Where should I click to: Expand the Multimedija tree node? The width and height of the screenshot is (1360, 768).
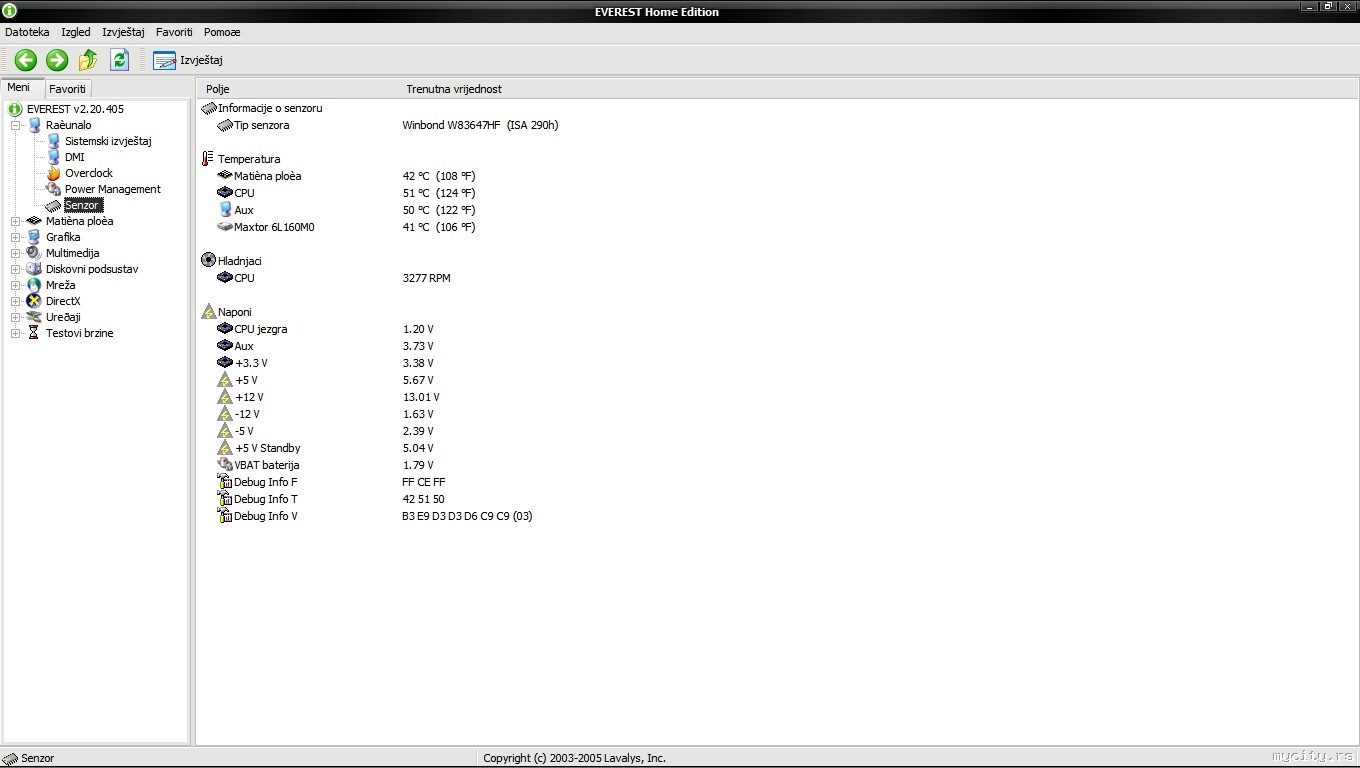16,253
